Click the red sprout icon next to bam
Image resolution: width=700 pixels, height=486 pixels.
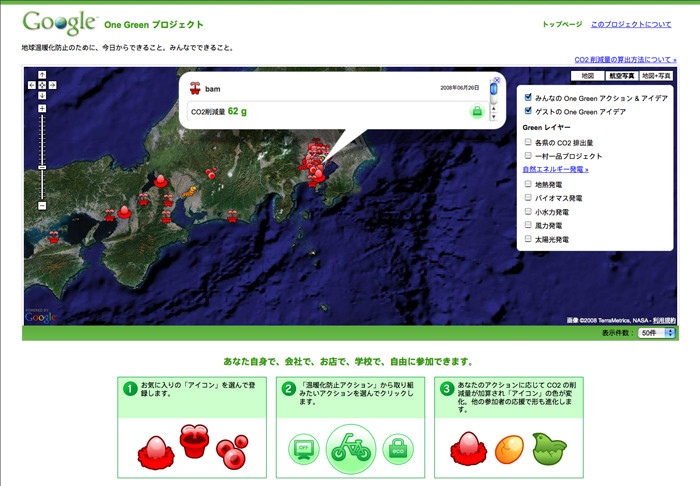coord(195,88)
